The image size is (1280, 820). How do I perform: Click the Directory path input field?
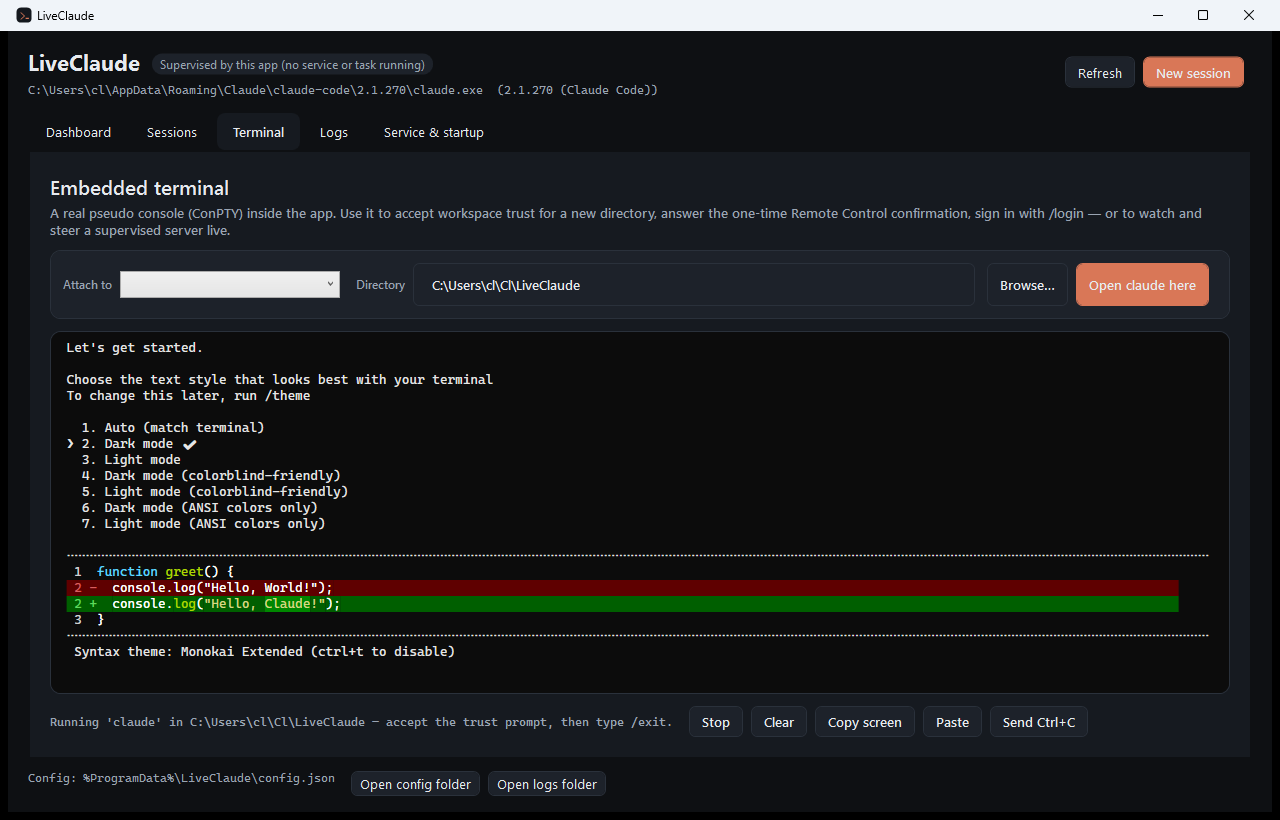694,285
